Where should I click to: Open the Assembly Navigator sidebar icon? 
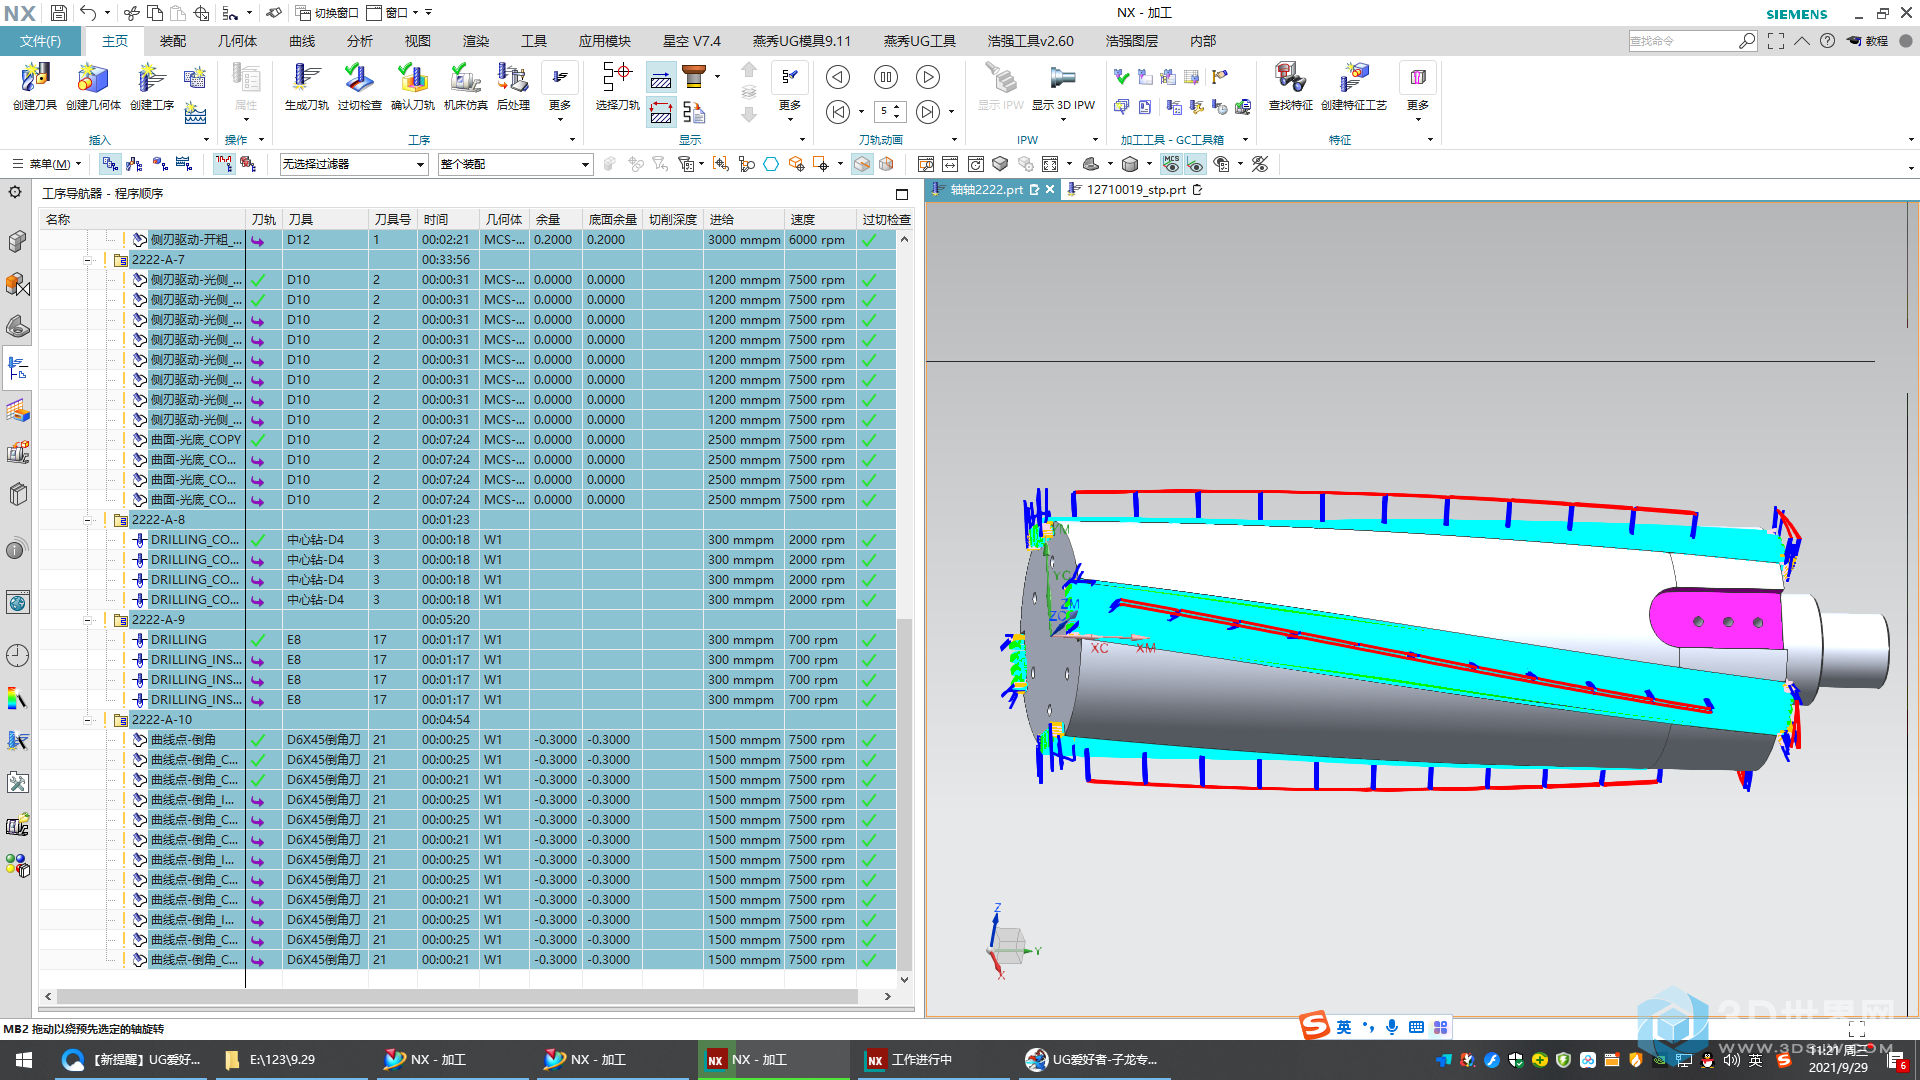point(17,242)
